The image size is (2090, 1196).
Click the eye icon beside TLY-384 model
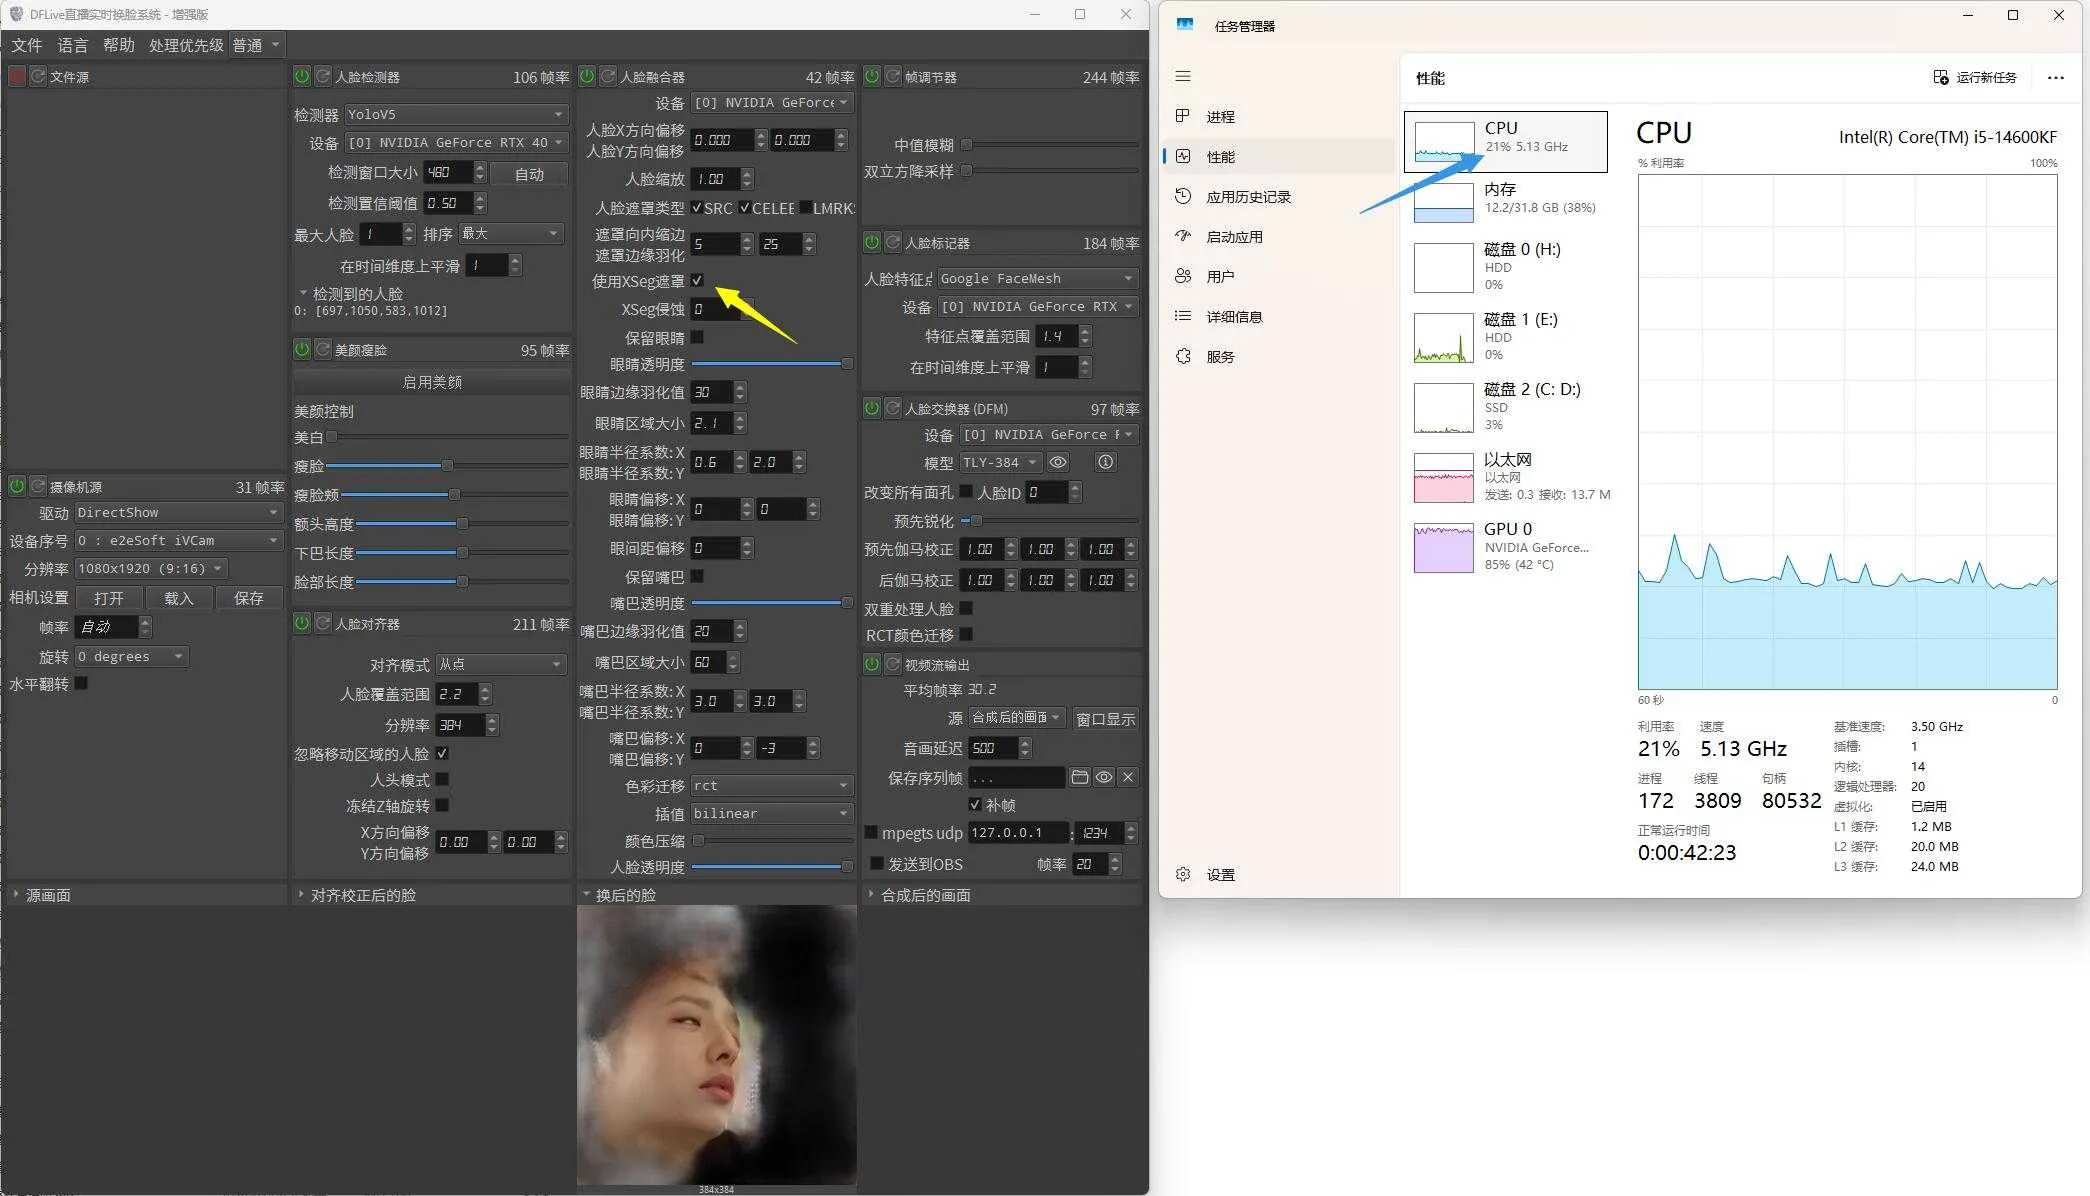pos(1057,462)
